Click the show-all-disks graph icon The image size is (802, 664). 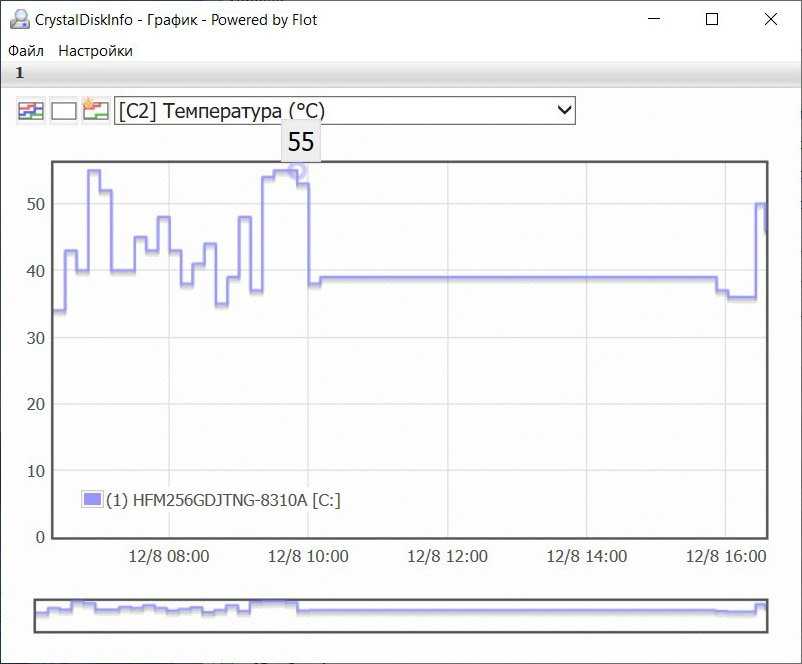tap(31, 111)
